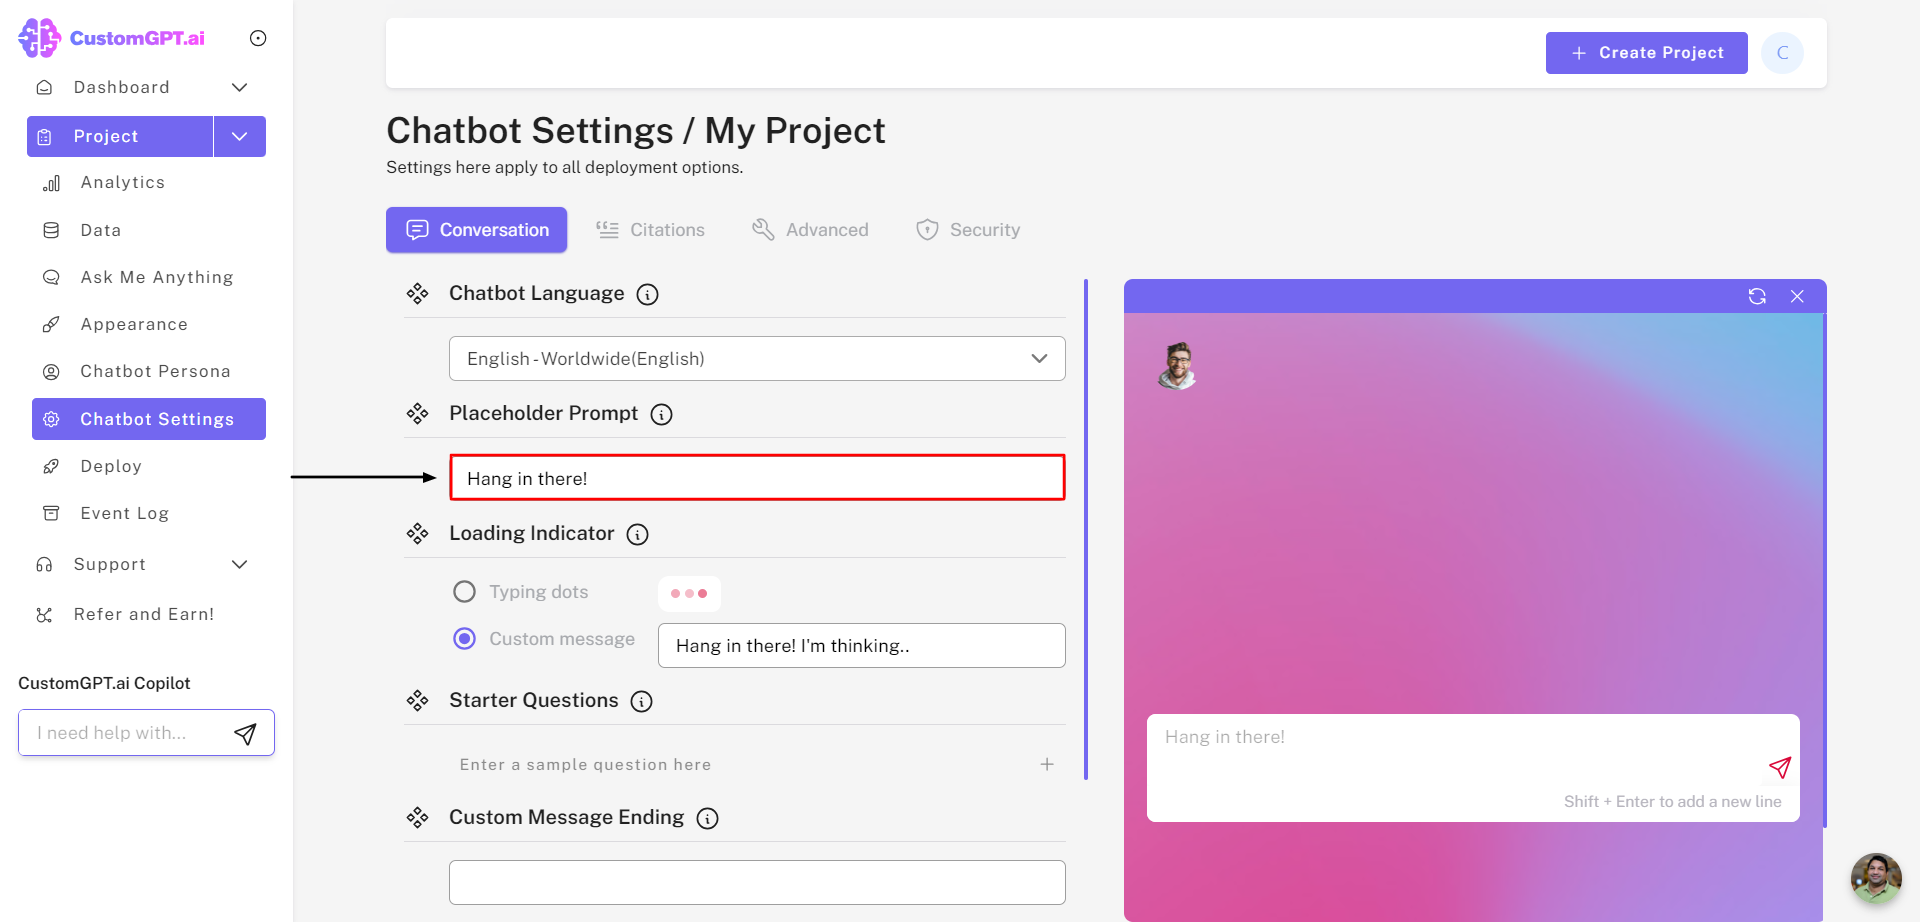1920x922 pixels.
Task: Click the preview chat message box
Action: tap(1473, 768)
